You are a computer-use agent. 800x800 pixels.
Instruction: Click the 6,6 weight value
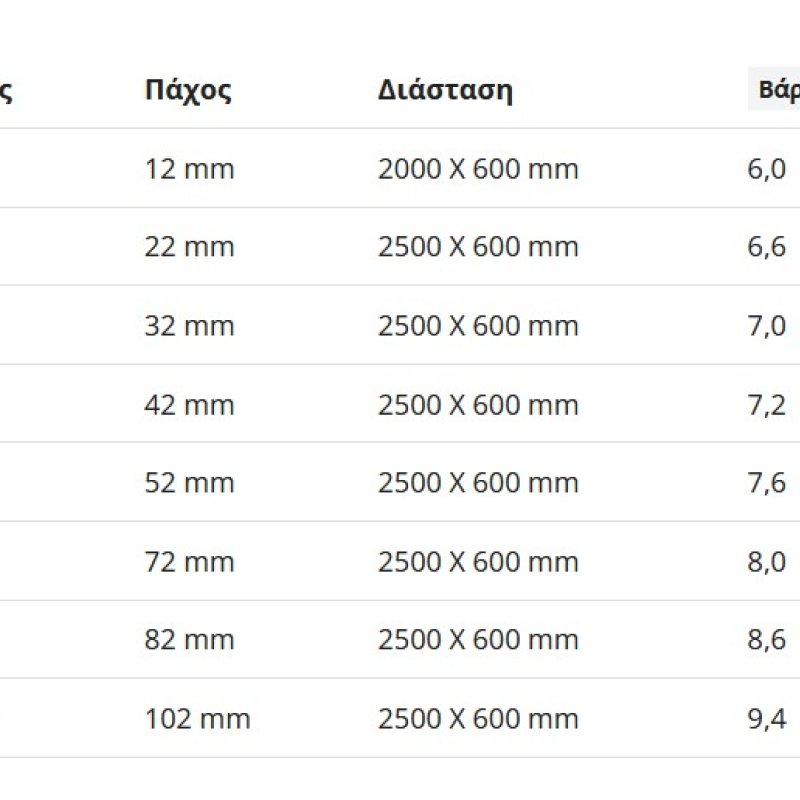[767, 247]
